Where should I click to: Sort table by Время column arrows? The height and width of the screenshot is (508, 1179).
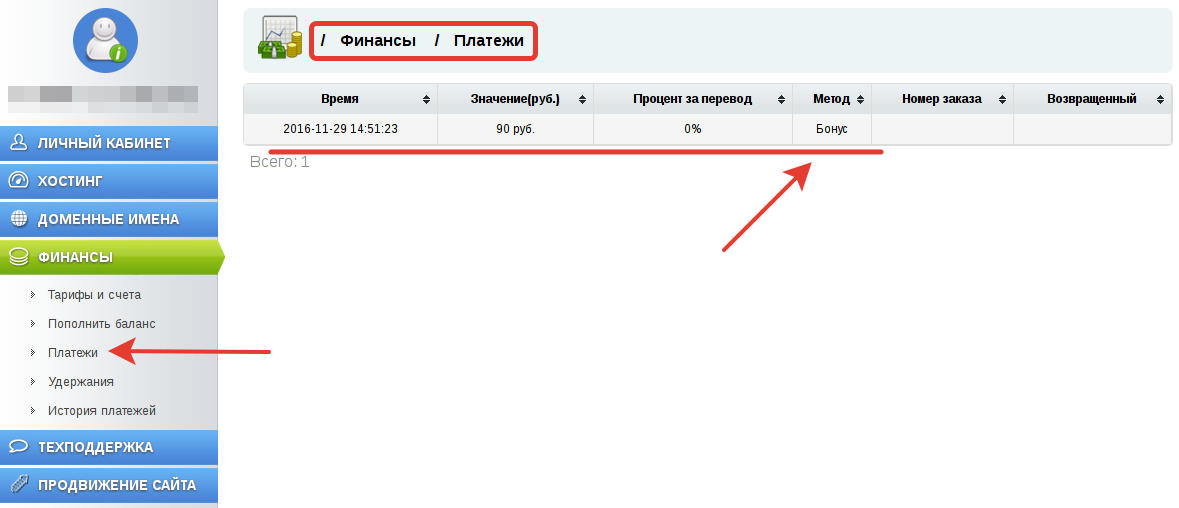[427, 100]
